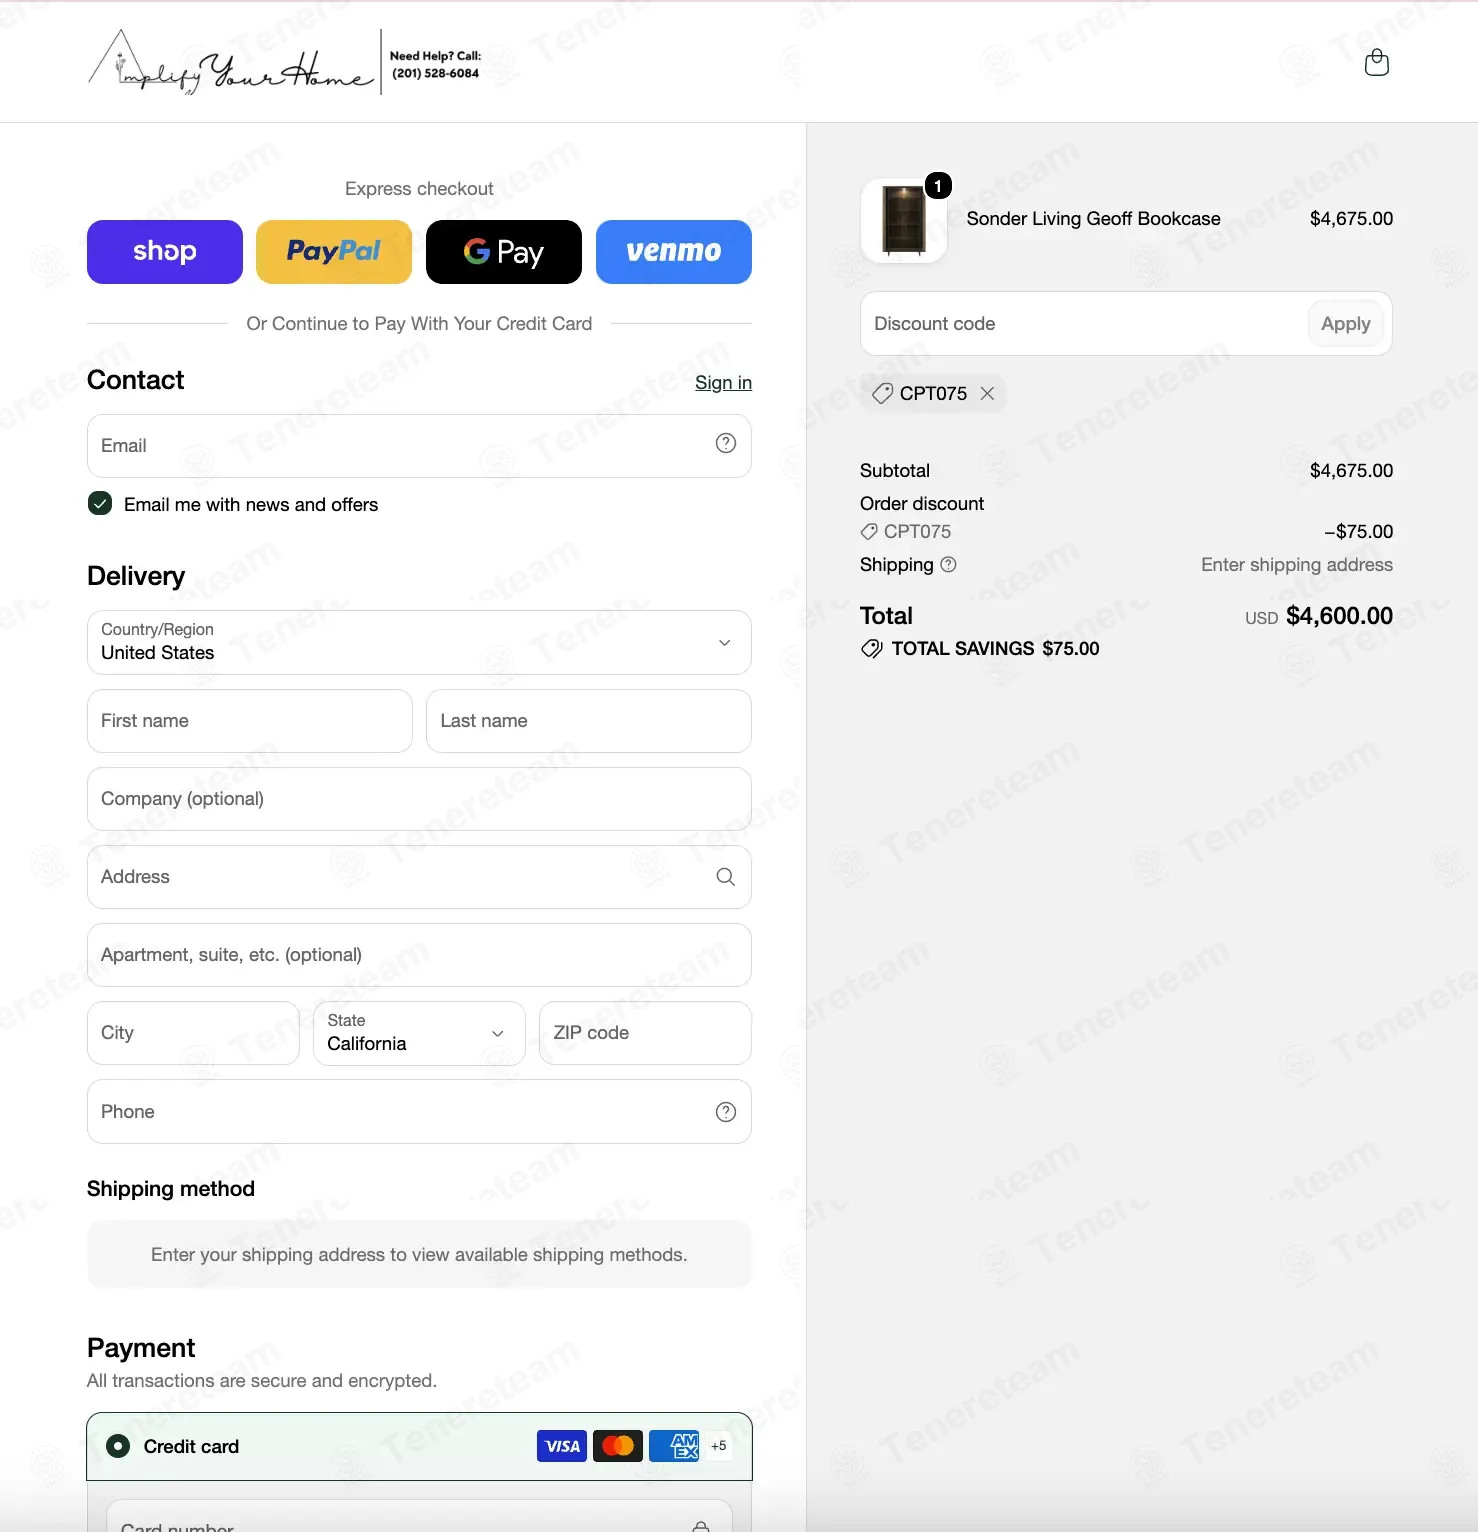Screen dimensions: 1478x1532
Task: Focus the Phone field
Action: coord(419,1112)
